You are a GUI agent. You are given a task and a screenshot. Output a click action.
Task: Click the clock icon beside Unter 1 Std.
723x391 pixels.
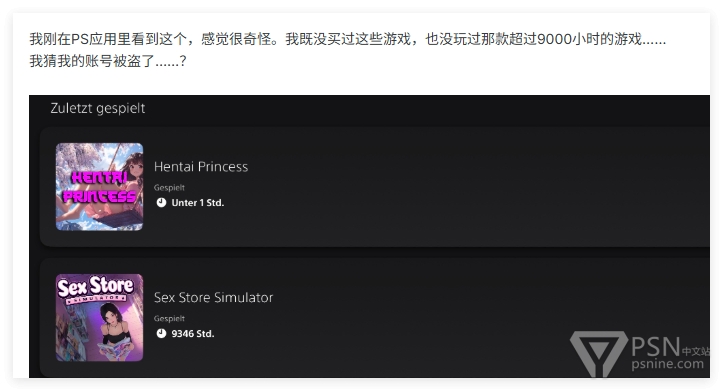pos(161,202)
